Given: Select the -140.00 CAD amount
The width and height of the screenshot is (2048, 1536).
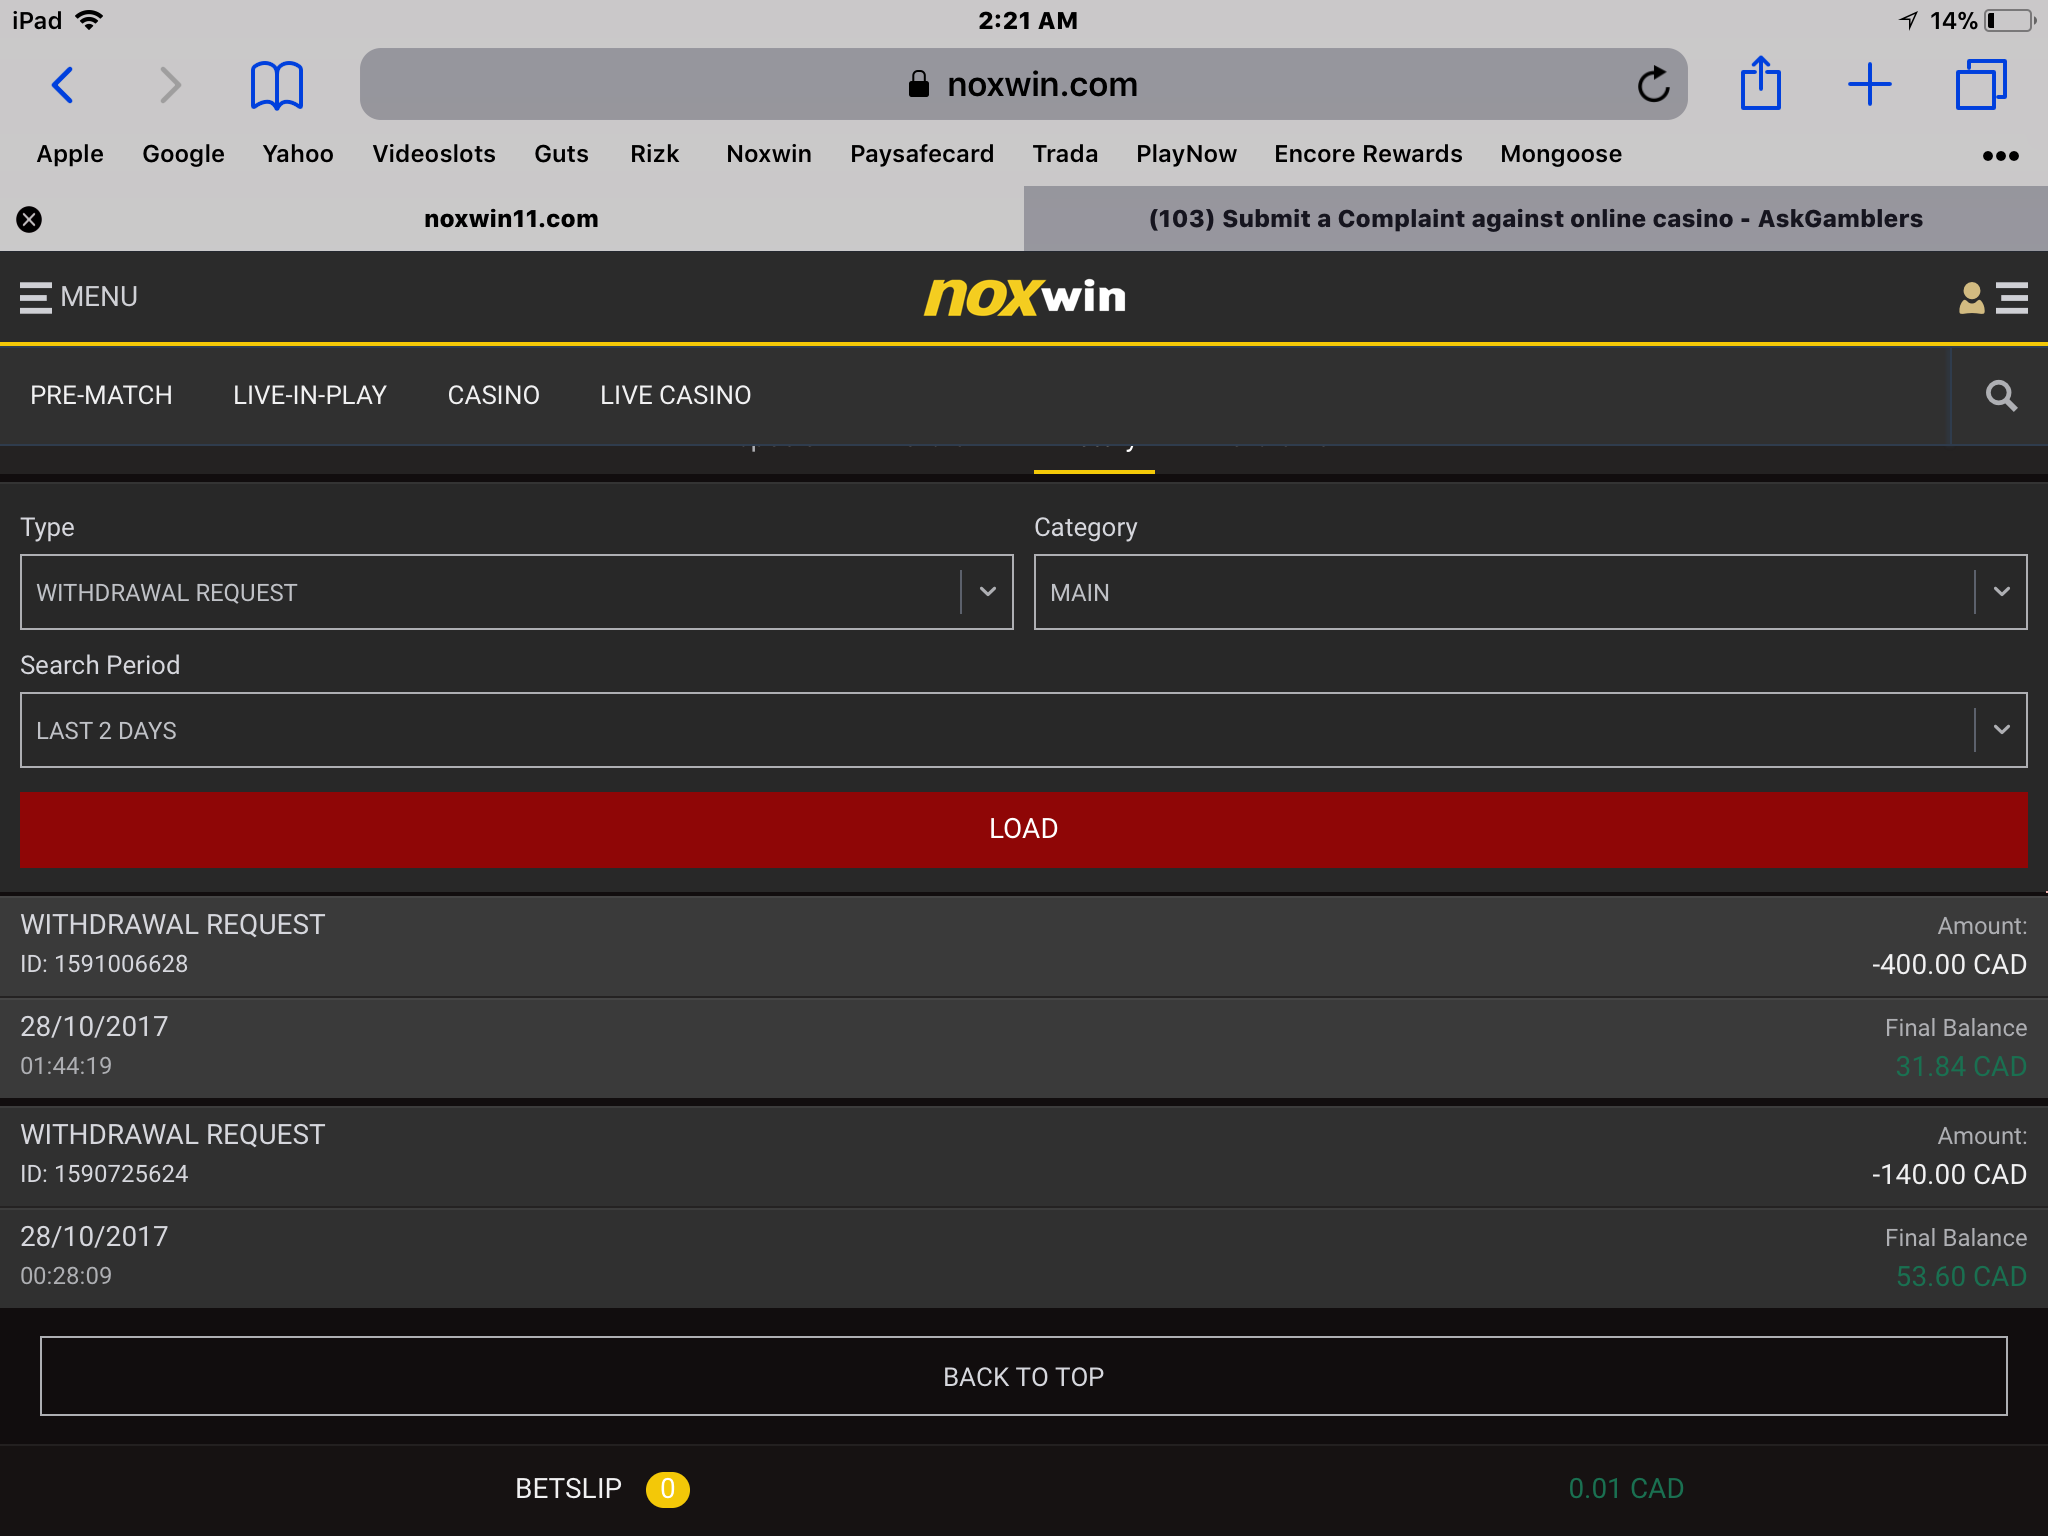Looking at the screenshot, I should tap(1949, 1175).
